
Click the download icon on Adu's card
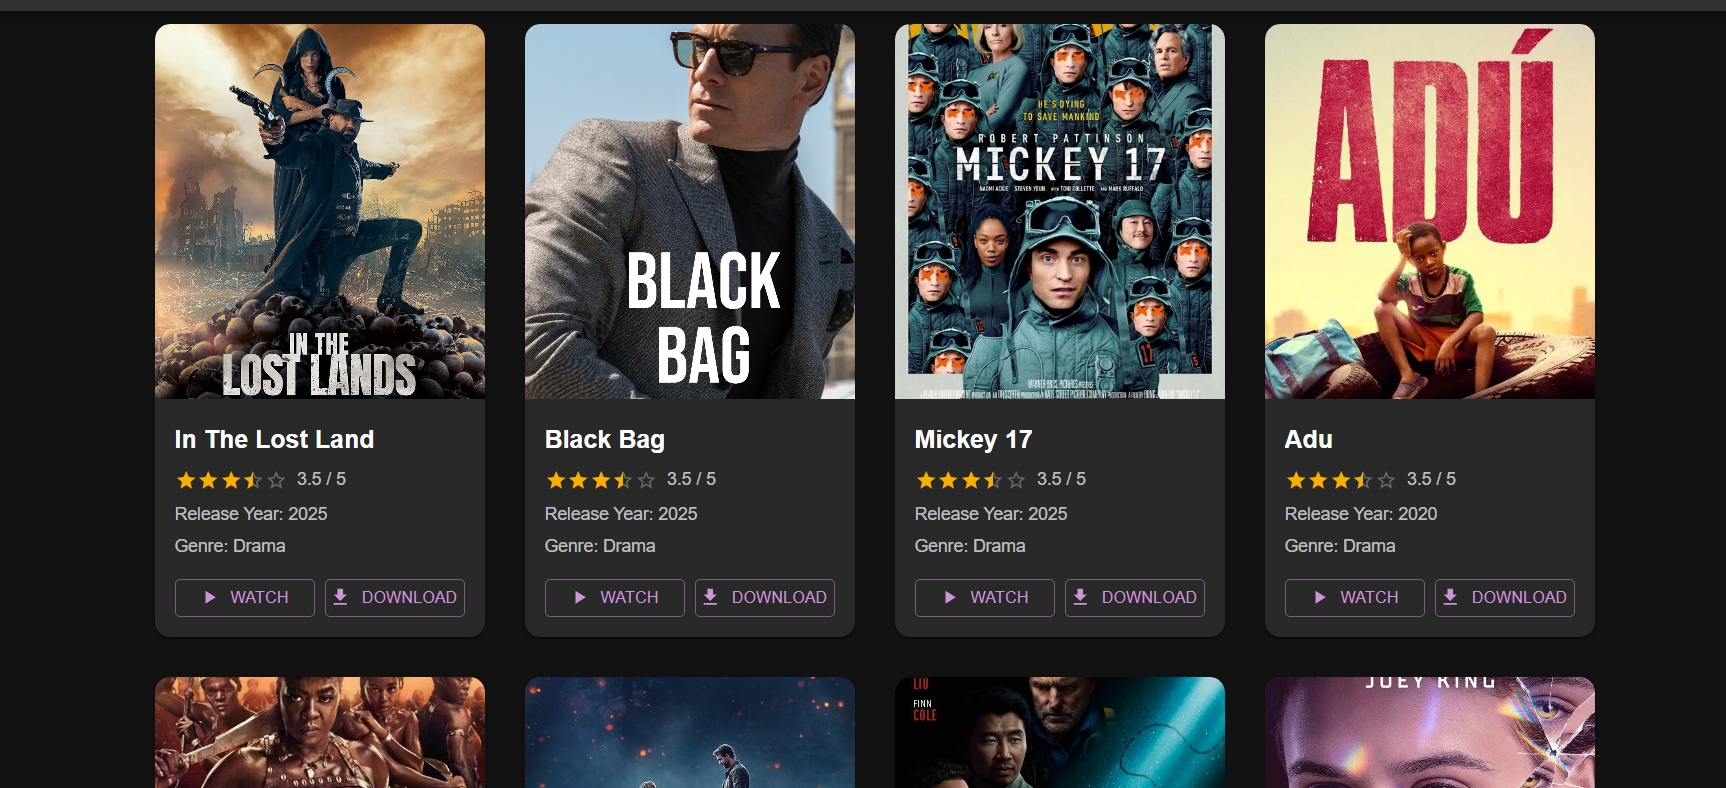click(1450, 597)
